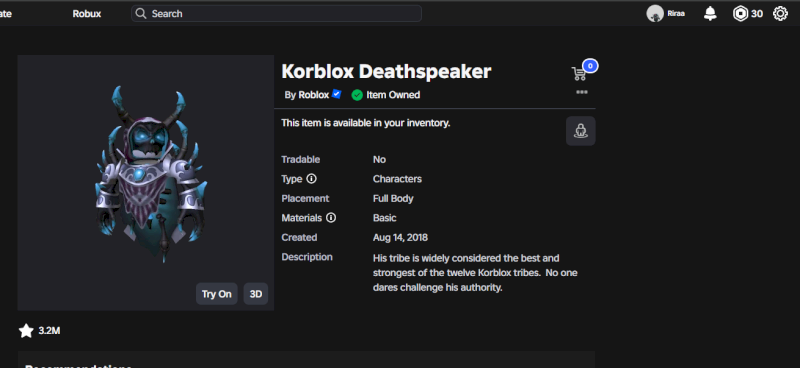Click the Characters type value
This screenshot has width=800, height=368.
pos(397,179)
